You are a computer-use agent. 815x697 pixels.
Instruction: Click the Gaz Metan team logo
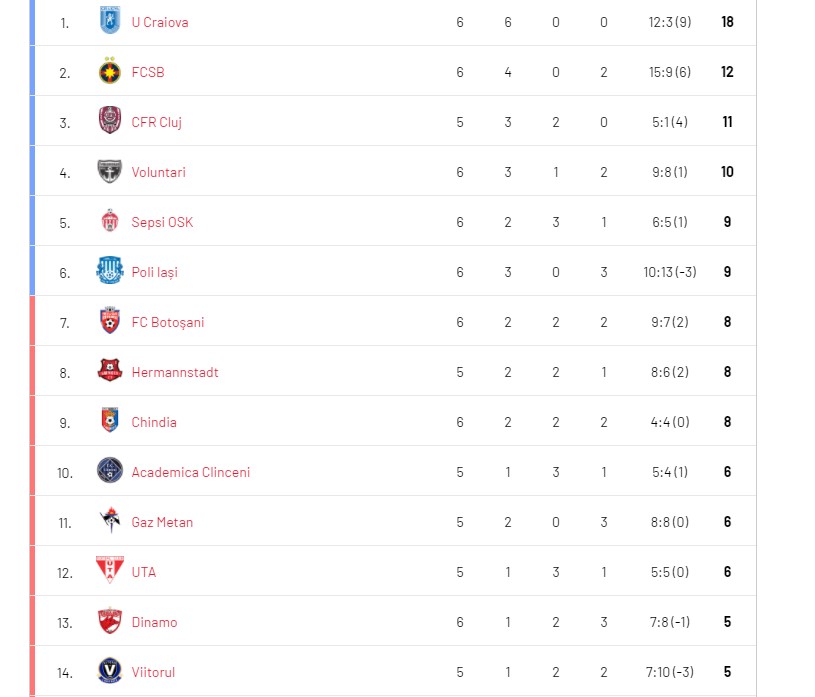click(x=109, y=522)
